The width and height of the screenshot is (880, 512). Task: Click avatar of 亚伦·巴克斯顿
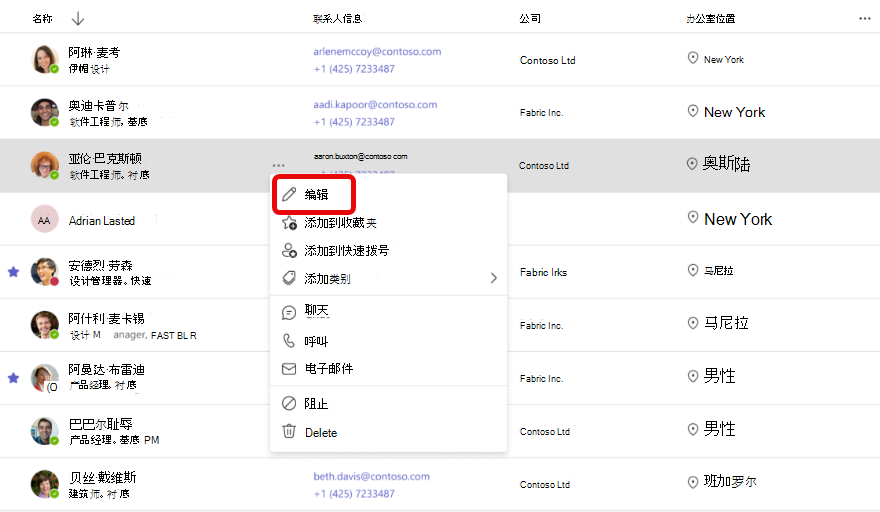(x=45, y=166)
